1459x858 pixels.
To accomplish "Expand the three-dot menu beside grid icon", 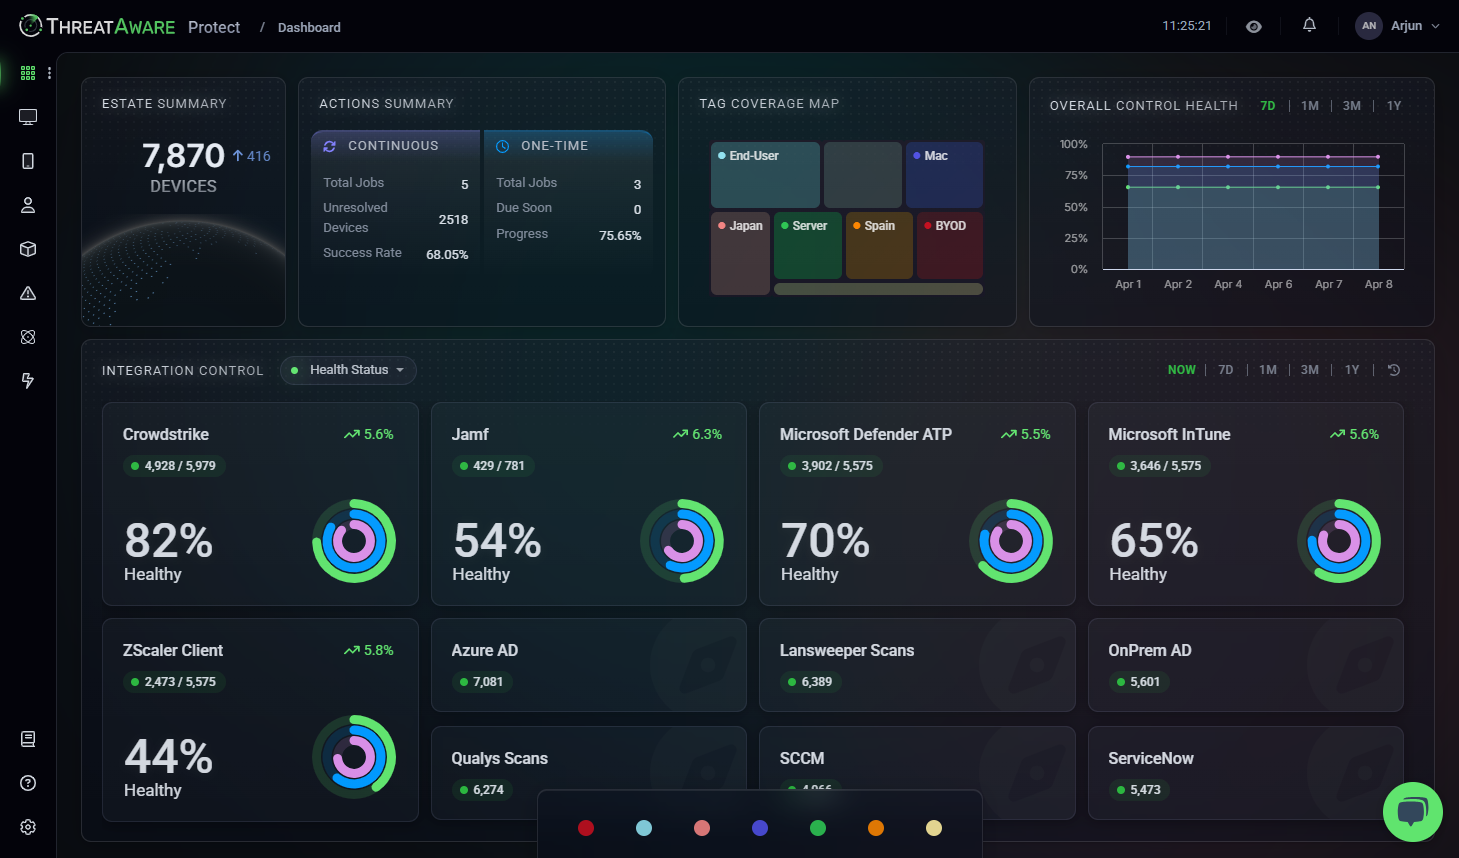I will click(49, 73).
